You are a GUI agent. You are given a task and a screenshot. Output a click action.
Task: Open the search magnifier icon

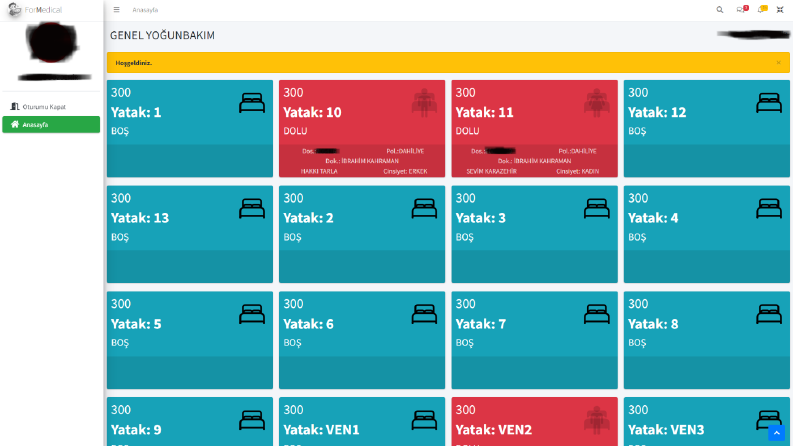(720, 10)
